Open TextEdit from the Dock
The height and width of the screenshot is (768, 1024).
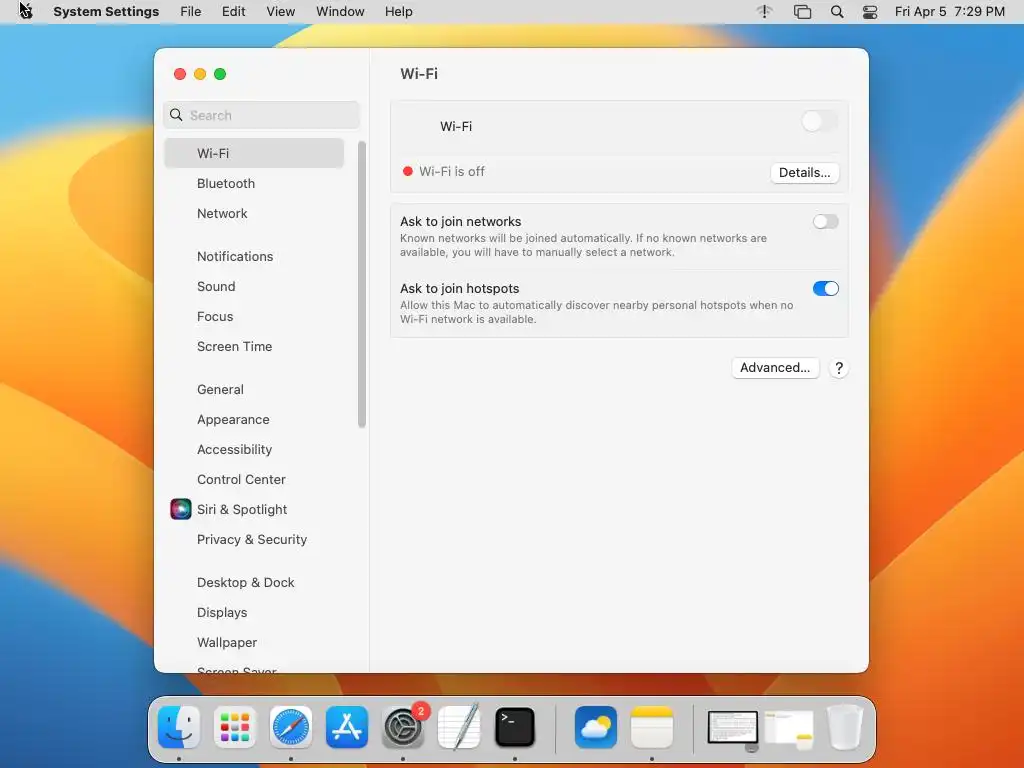pos(459,727)
